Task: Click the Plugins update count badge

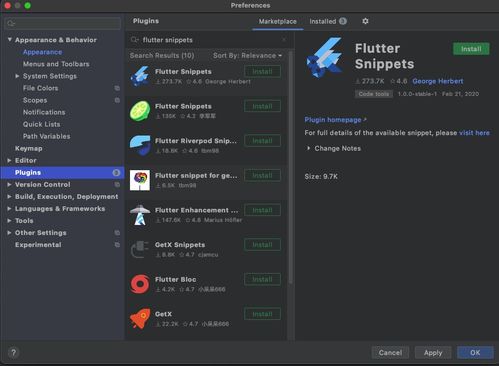Action: 116,172
